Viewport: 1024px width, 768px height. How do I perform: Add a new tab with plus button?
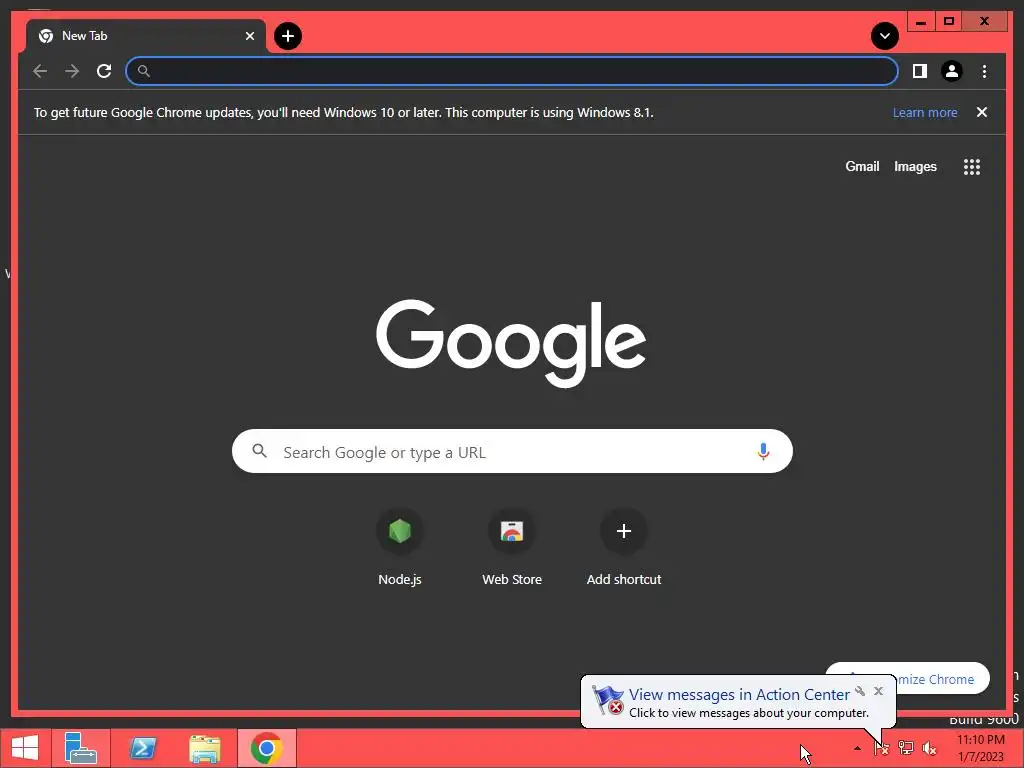tap(288, 36)
